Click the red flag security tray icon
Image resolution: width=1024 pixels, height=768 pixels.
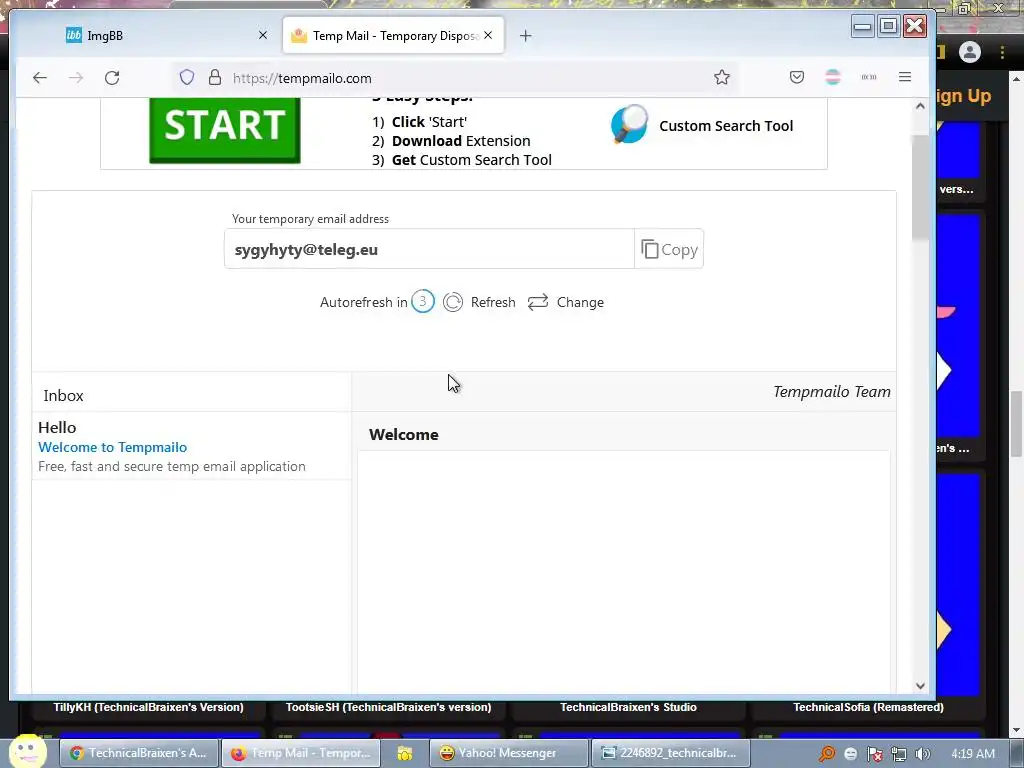[874, 754]
